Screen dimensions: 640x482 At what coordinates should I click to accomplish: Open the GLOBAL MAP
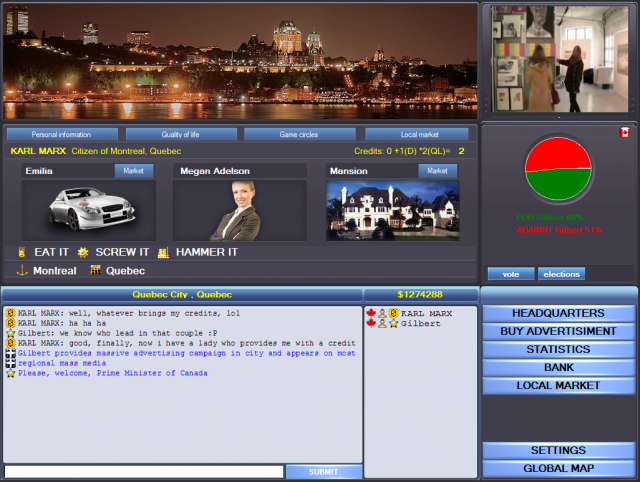tap(558, 468)
